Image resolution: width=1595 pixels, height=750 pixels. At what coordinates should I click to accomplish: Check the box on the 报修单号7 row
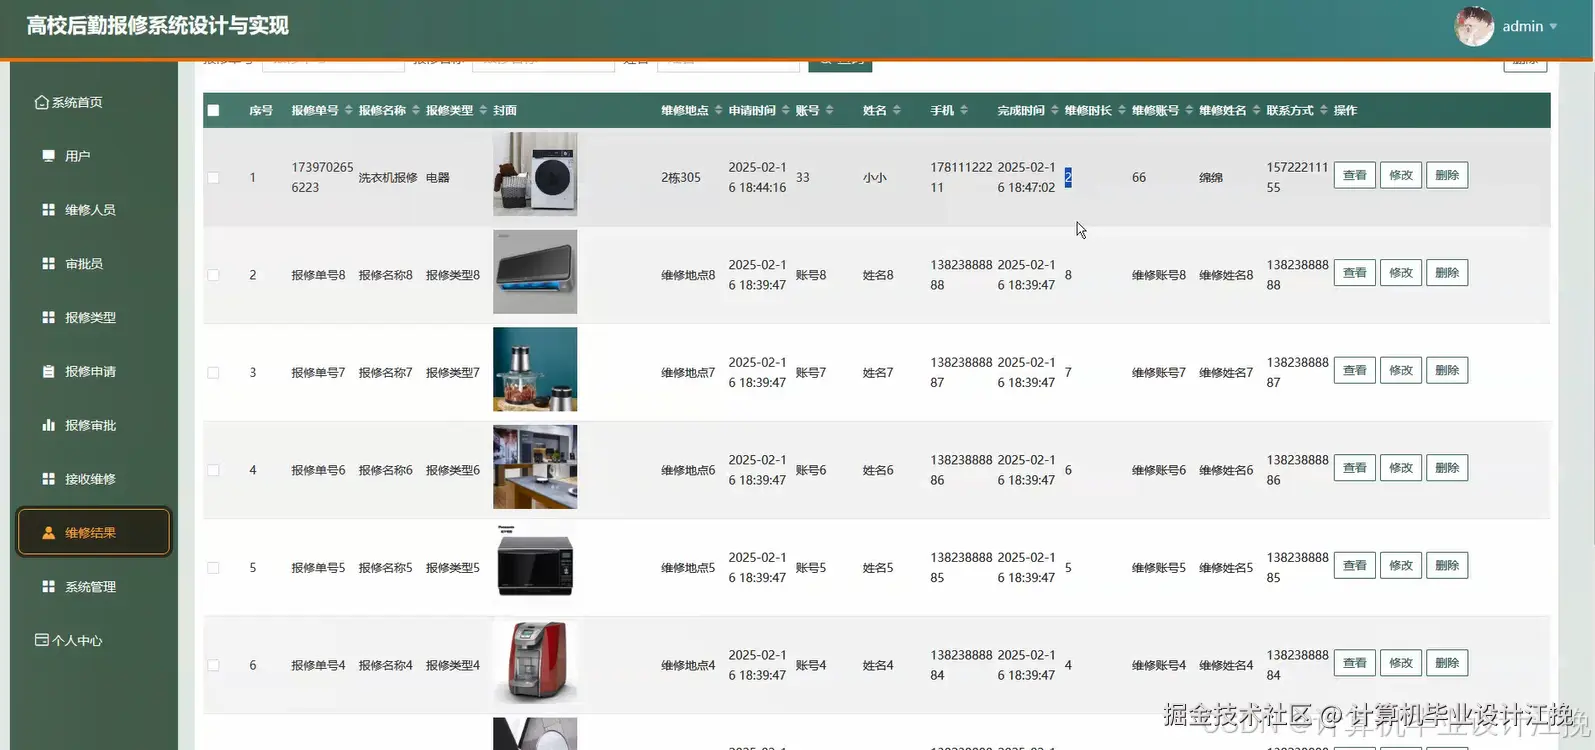click(x=213, y=373)
